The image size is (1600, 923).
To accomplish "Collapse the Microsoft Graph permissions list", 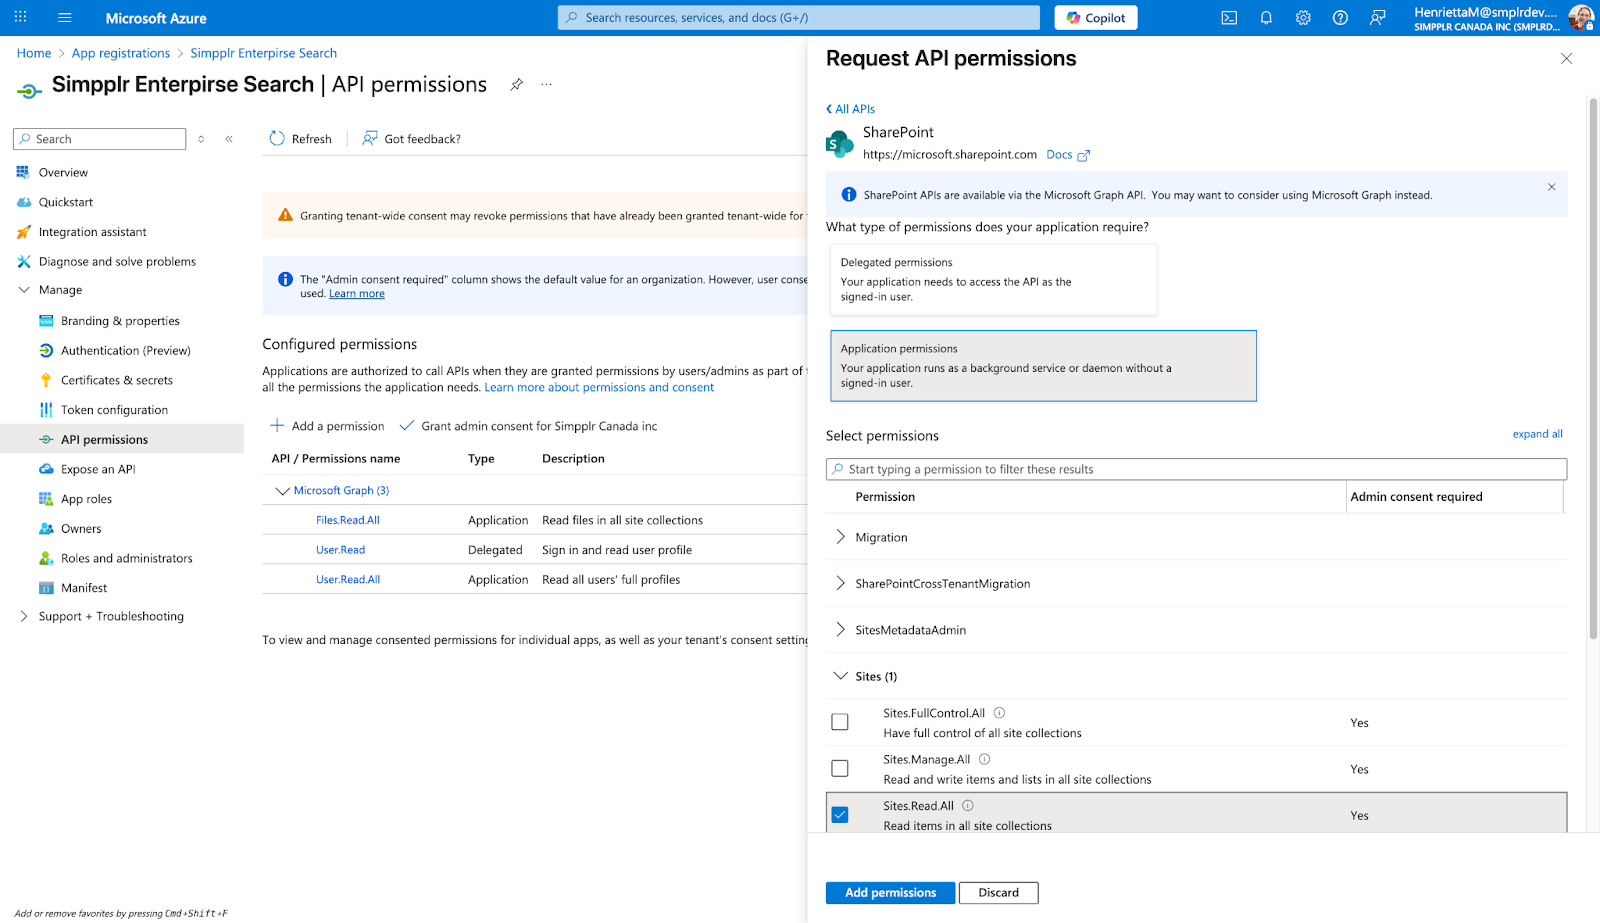I will (282, 491).
